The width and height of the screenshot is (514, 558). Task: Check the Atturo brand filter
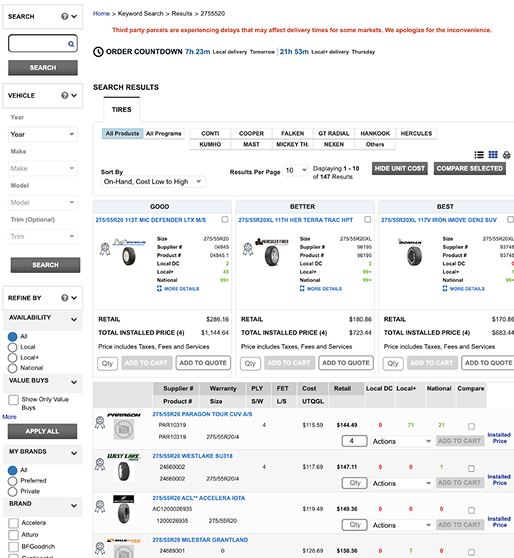[x=14, y=535]
